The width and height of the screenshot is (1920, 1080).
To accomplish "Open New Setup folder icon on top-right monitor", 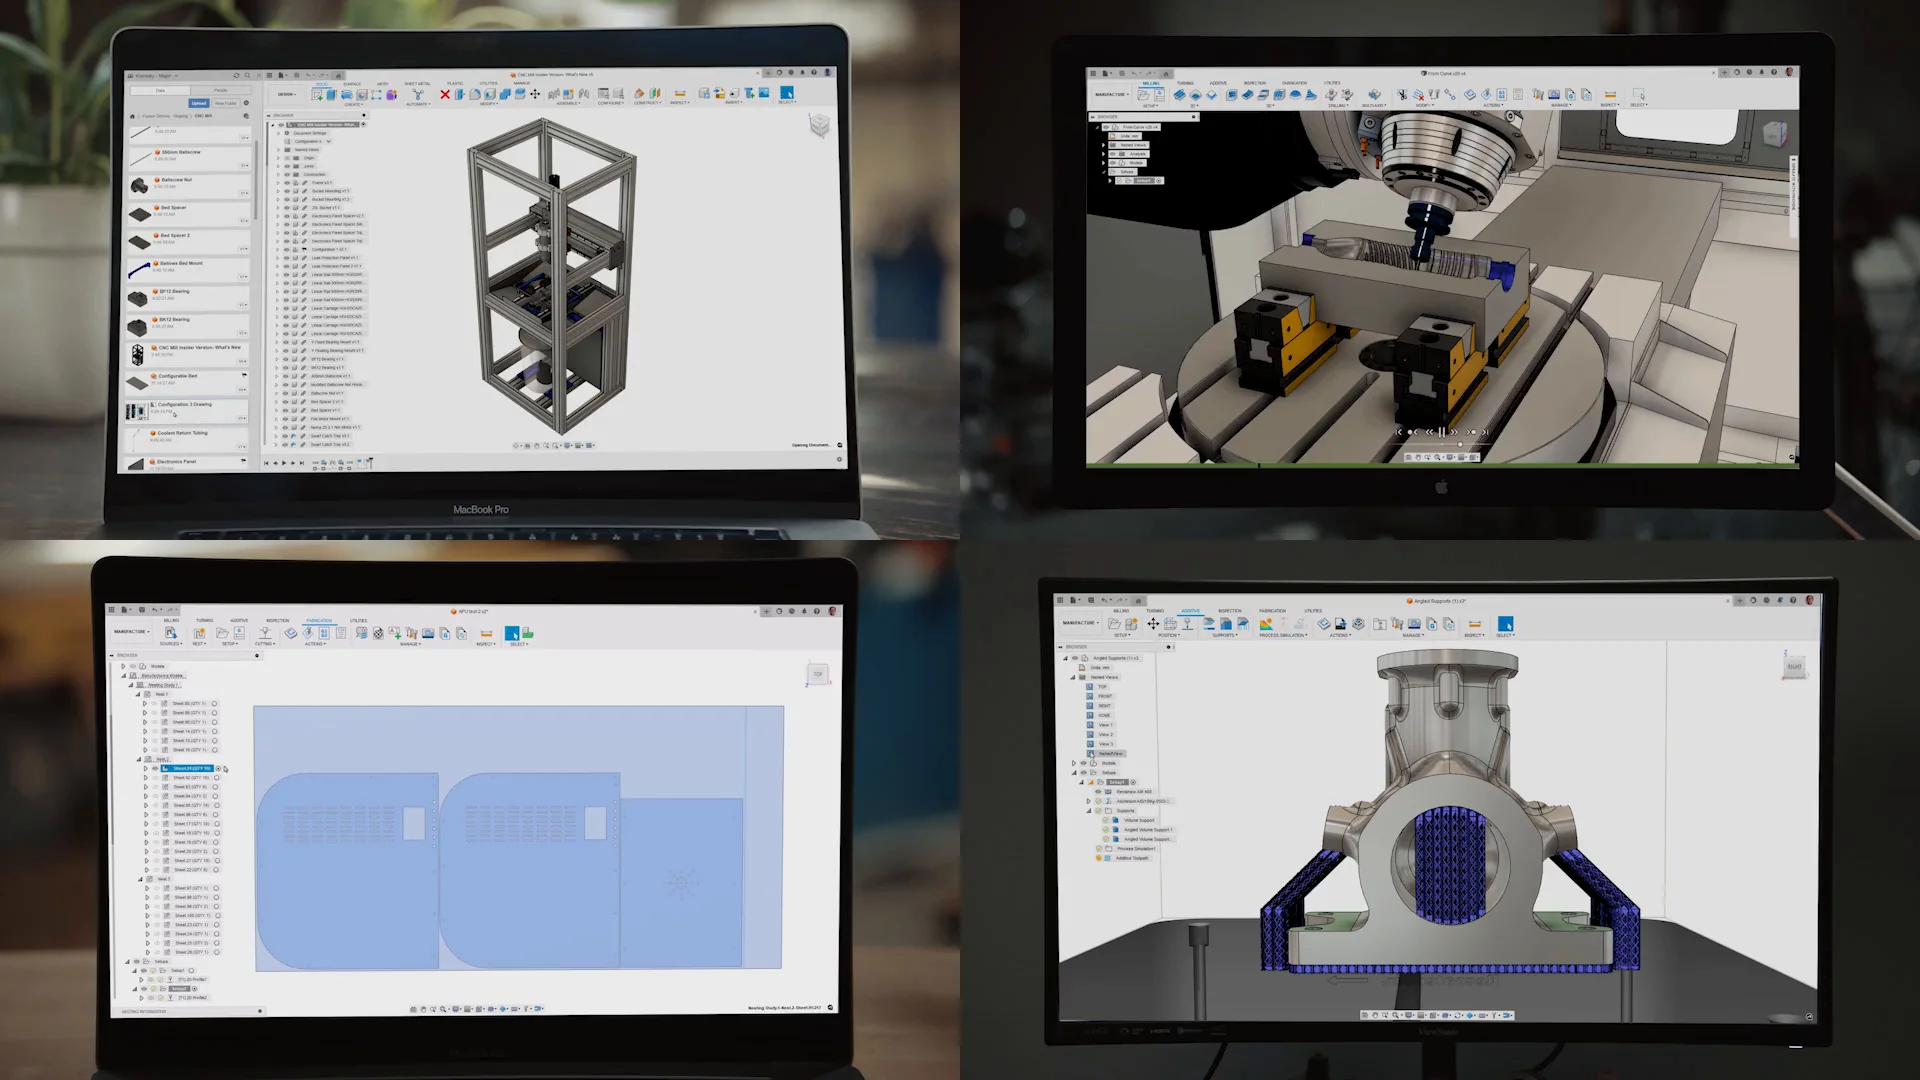I will click(x=1143, y=95).
